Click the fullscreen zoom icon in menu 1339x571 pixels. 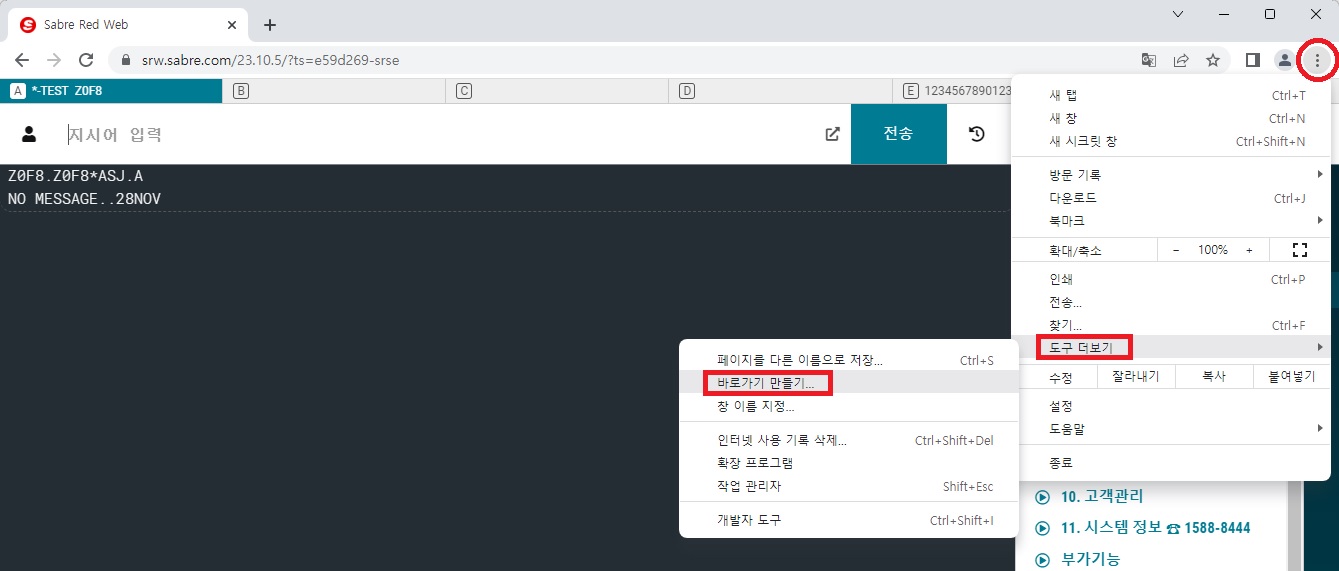[1300, 250]
